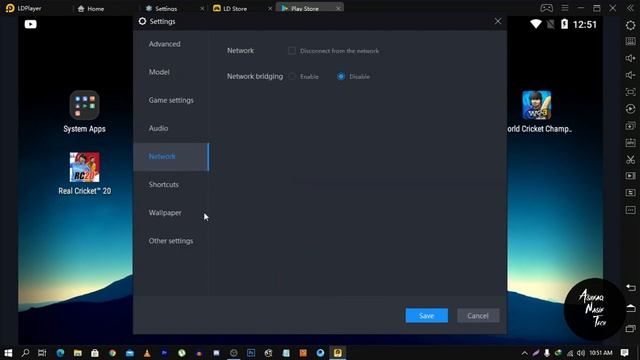The image size is (640, 360).
Task: Select the Network settings section
Action: [171, 157]
